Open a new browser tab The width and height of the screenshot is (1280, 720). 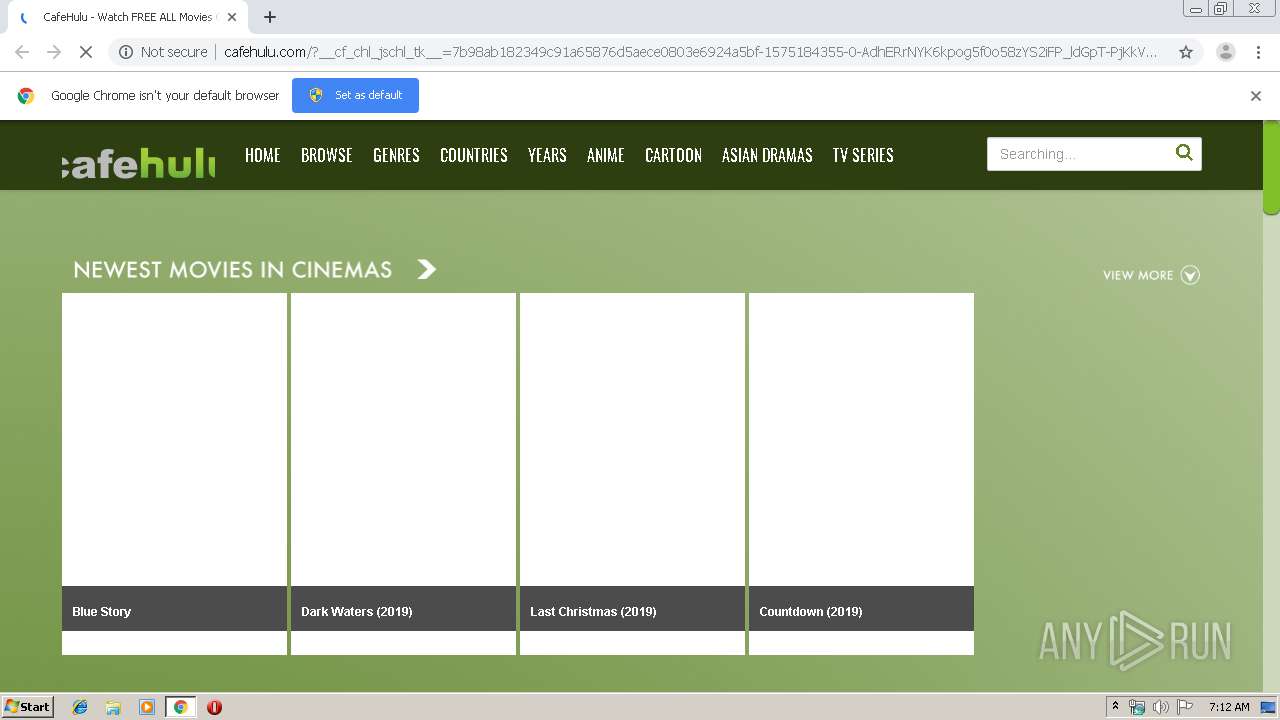270,17
